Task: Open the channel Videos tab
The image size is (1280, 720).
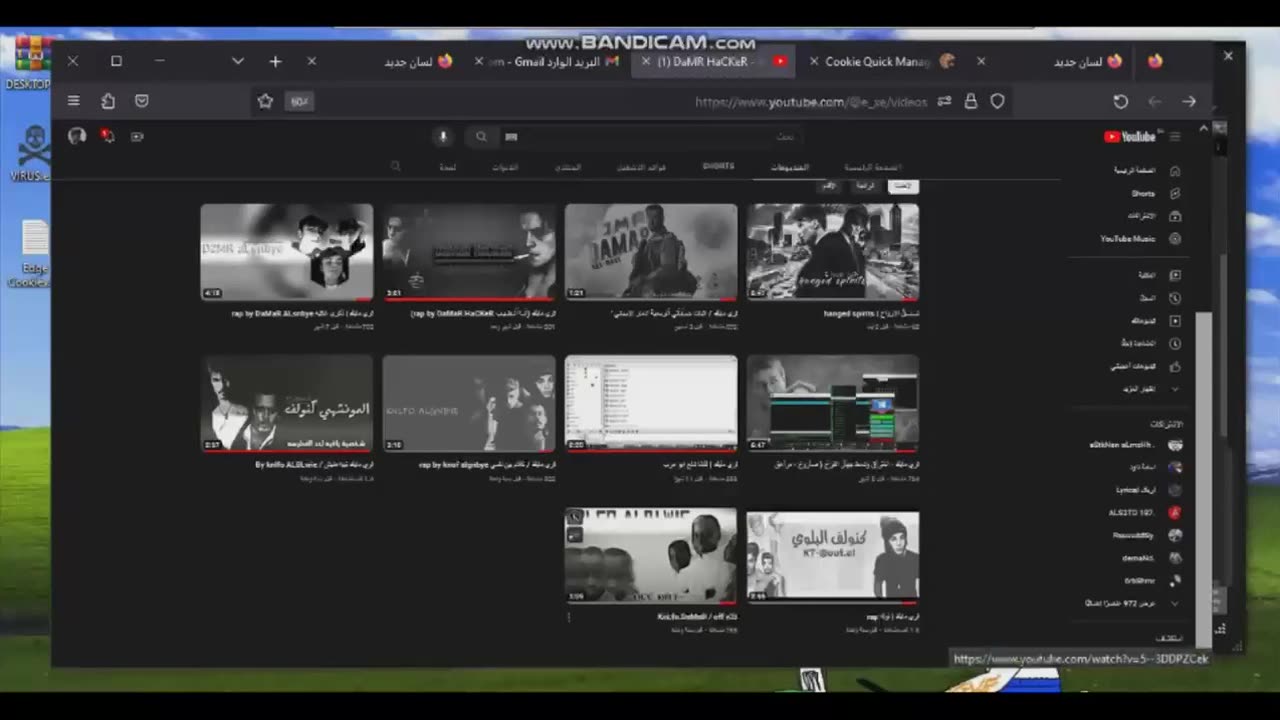Action: (x=790, y=167)
